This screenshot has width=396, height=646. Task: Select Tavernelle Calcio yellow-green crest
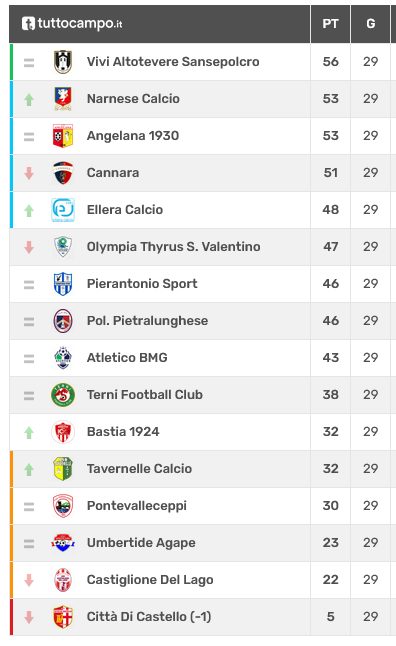pyautogui.click(x=63, y=469)
